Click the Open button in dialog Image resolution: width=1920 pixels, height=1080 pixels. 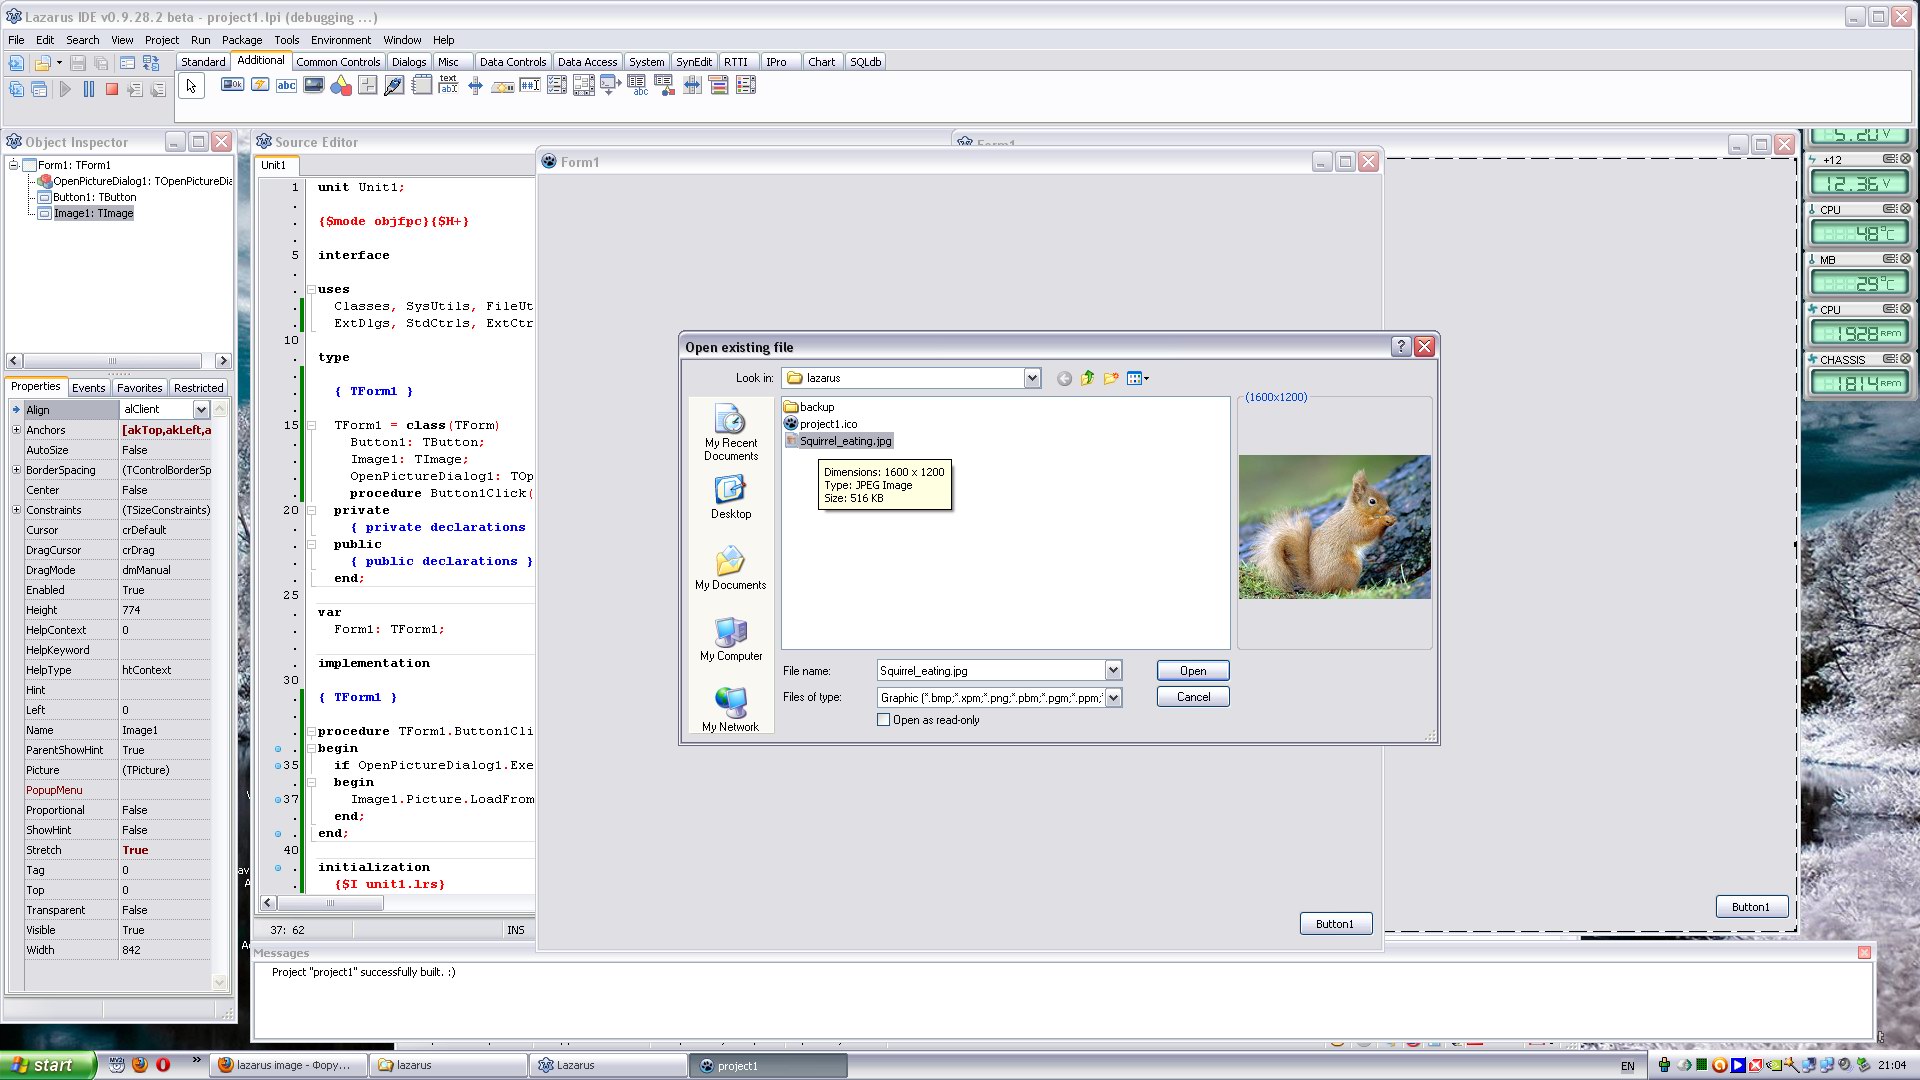pyautogui.click(x=1192, y=671)
